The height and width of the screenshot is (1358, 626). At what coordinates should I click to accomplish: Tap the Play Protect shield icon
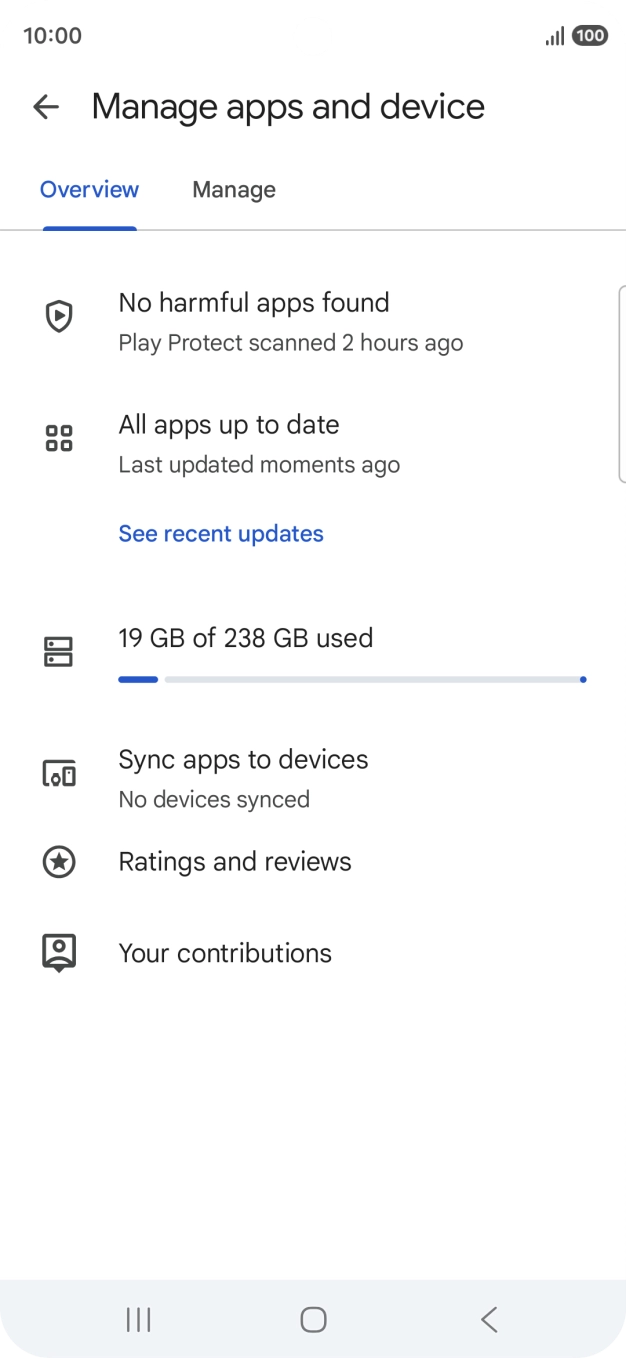click(x=59, y=317)
